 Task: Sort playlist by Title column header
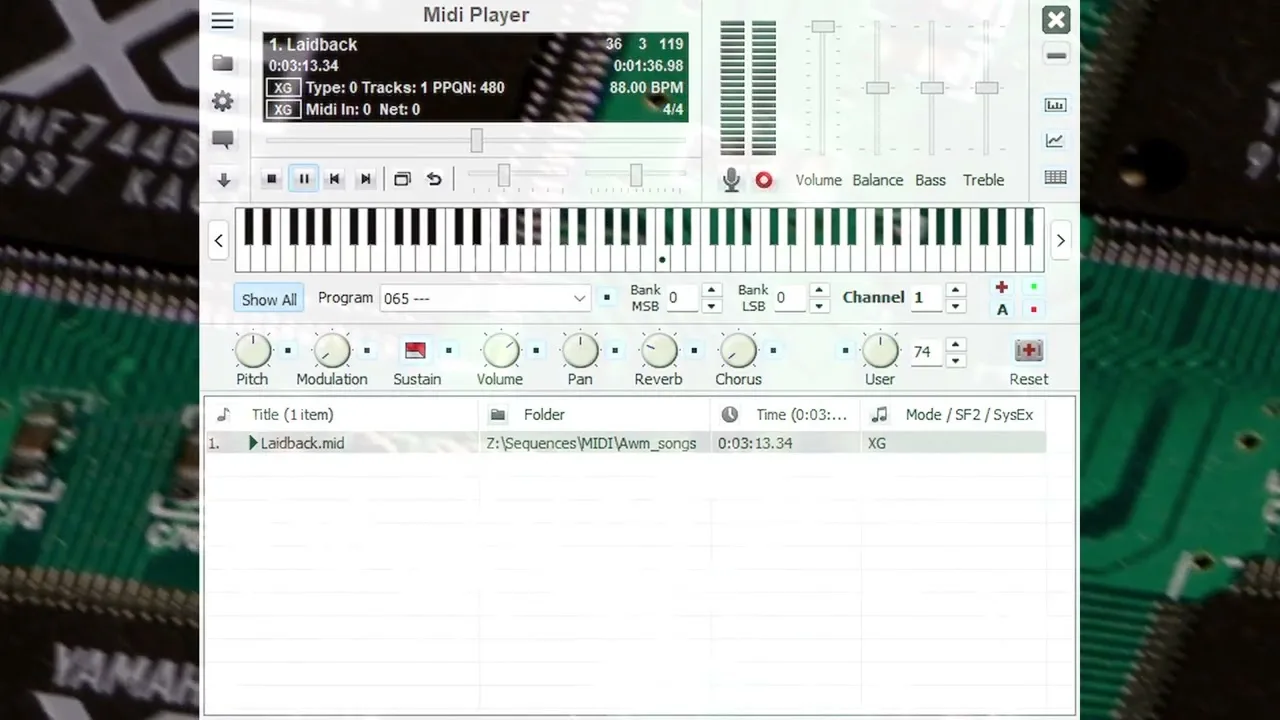(292, 414)
